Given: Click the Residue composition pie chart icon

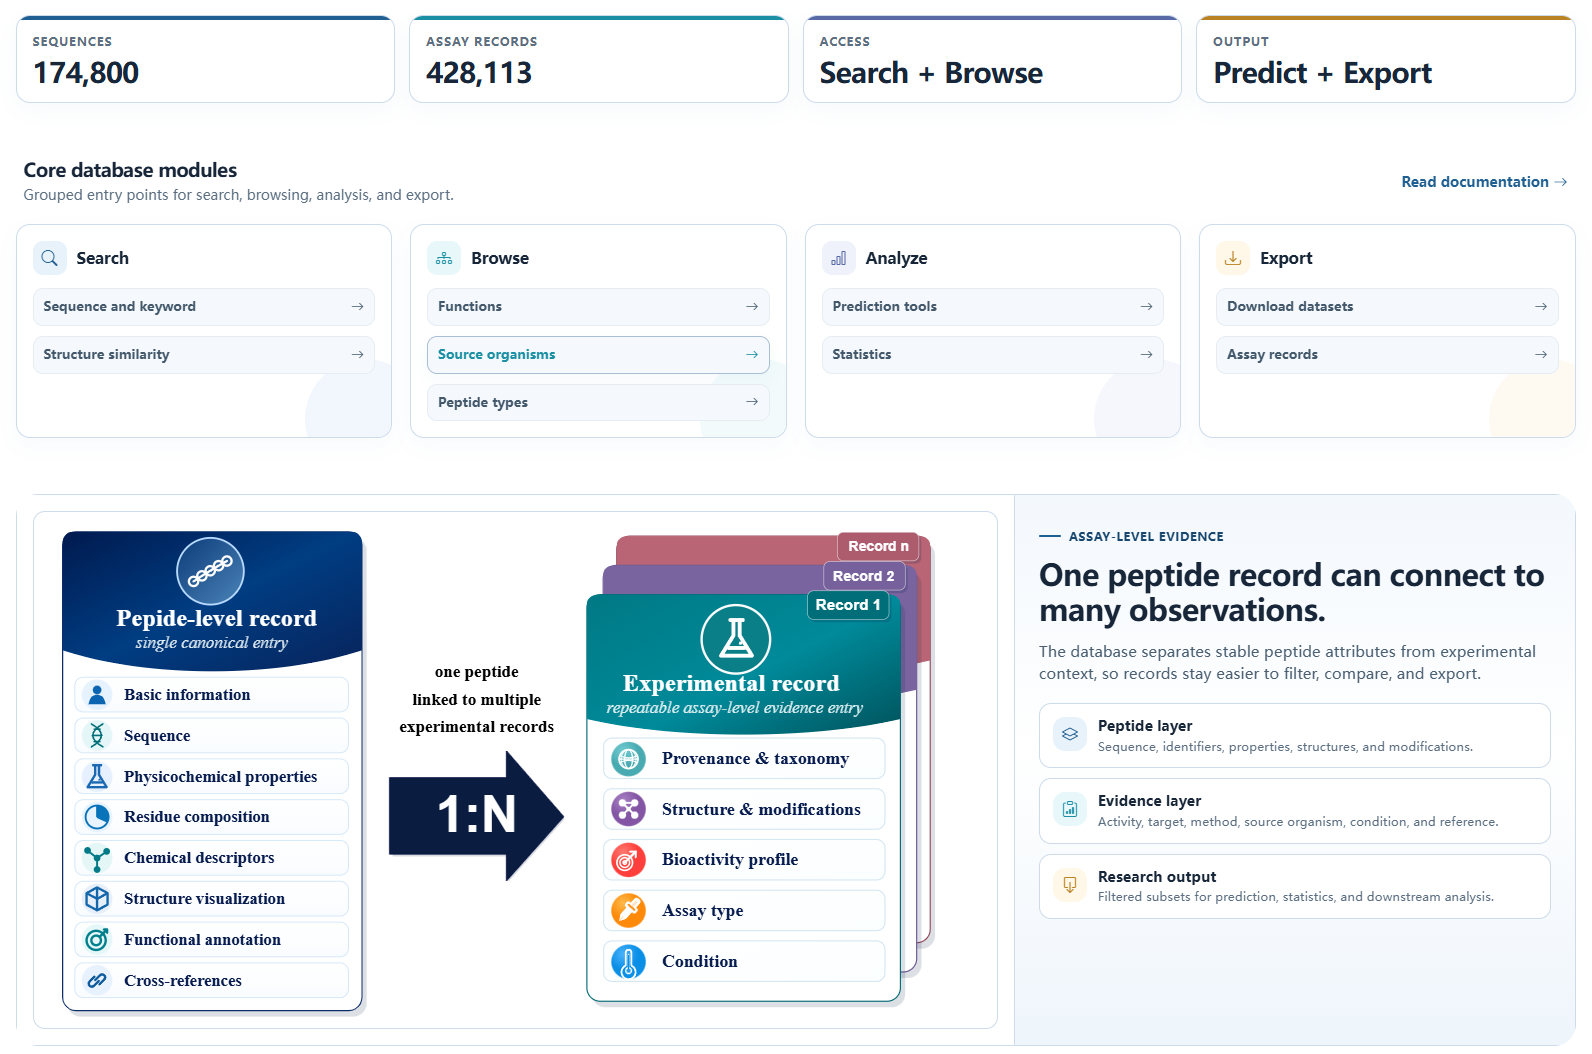Looking at the screenshot, I should point(97,817).
